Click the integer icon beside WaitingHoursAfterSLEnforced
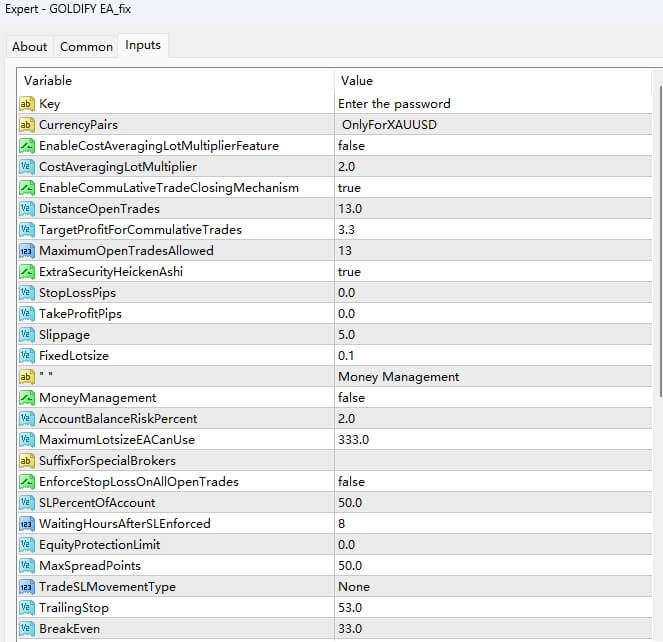Viewport: 663px width, 642px height. click(x=26, y=524)
